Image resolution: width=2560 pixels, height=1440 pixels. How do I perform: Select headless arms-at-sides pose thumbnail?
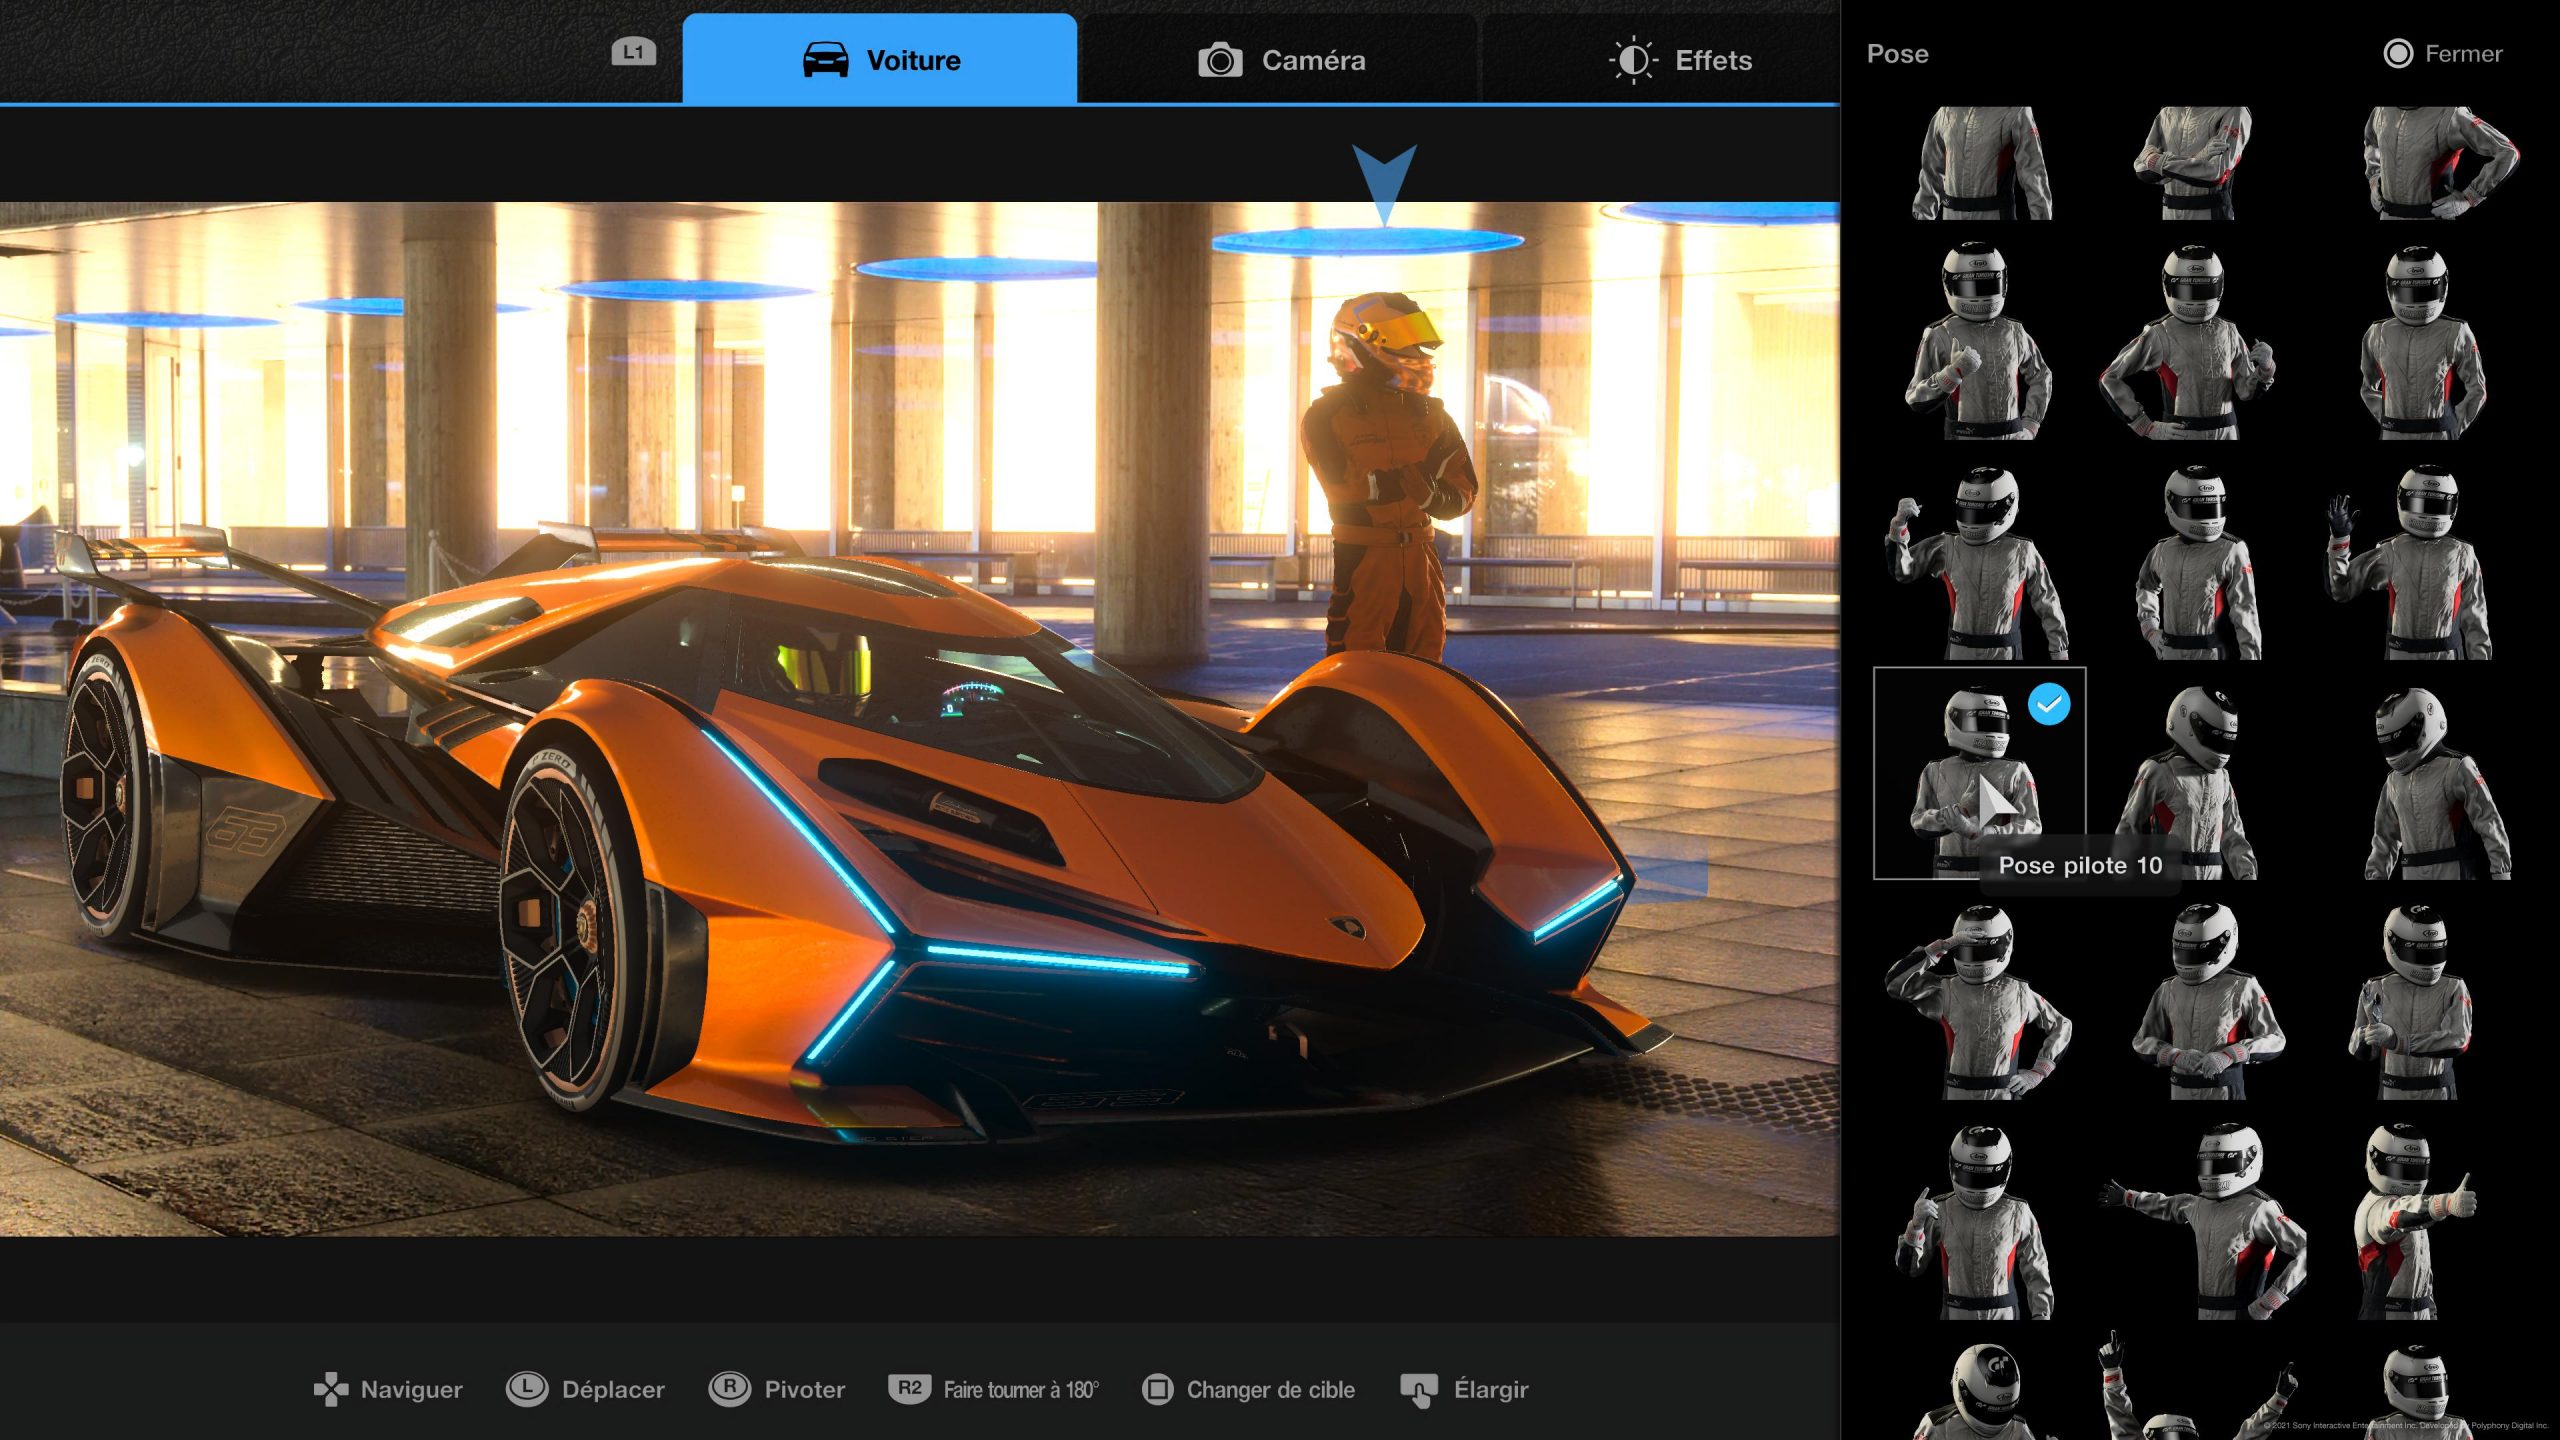pyautogui.click(x=1980, y=163)
